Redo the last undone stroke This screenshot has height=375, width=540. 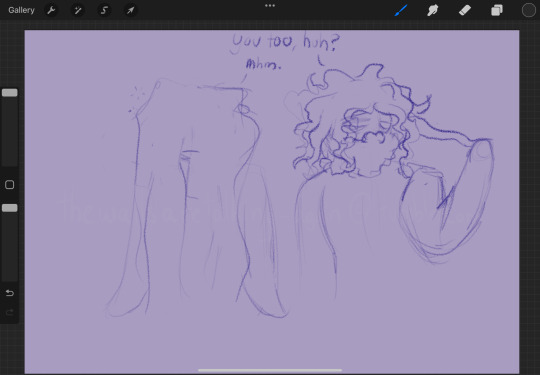(x=10, y=312)
